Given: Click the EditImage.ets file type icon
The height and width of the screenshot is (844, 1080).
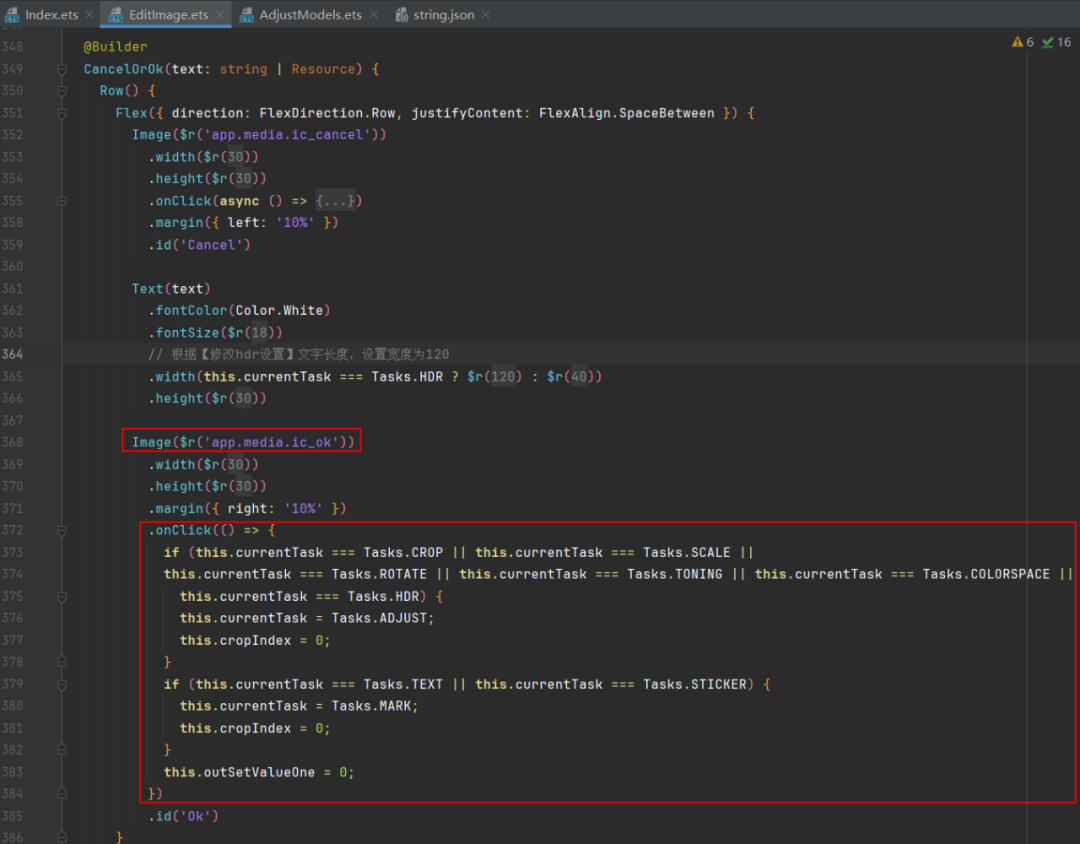Looking at the screenshot, I should point(116,15).
